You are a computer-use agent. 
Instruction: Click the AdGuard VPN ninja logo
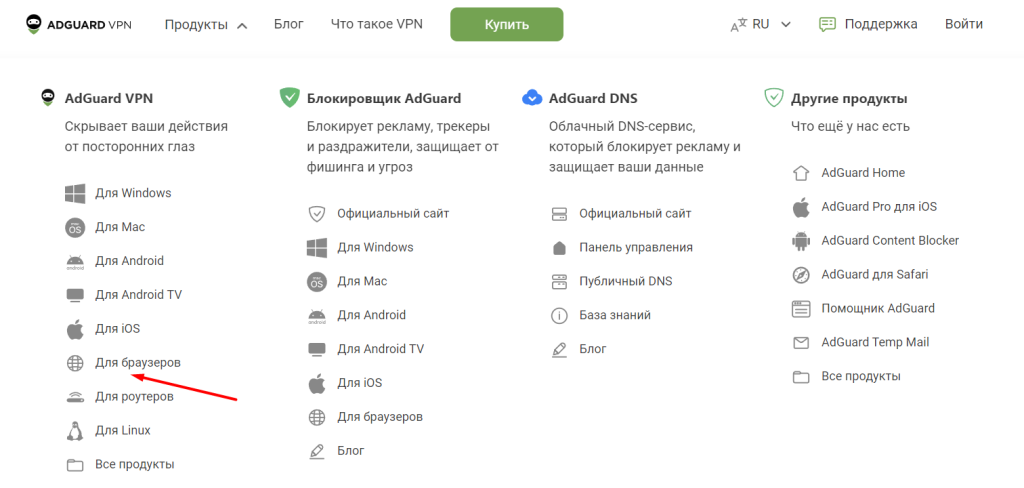coord(34,23)
